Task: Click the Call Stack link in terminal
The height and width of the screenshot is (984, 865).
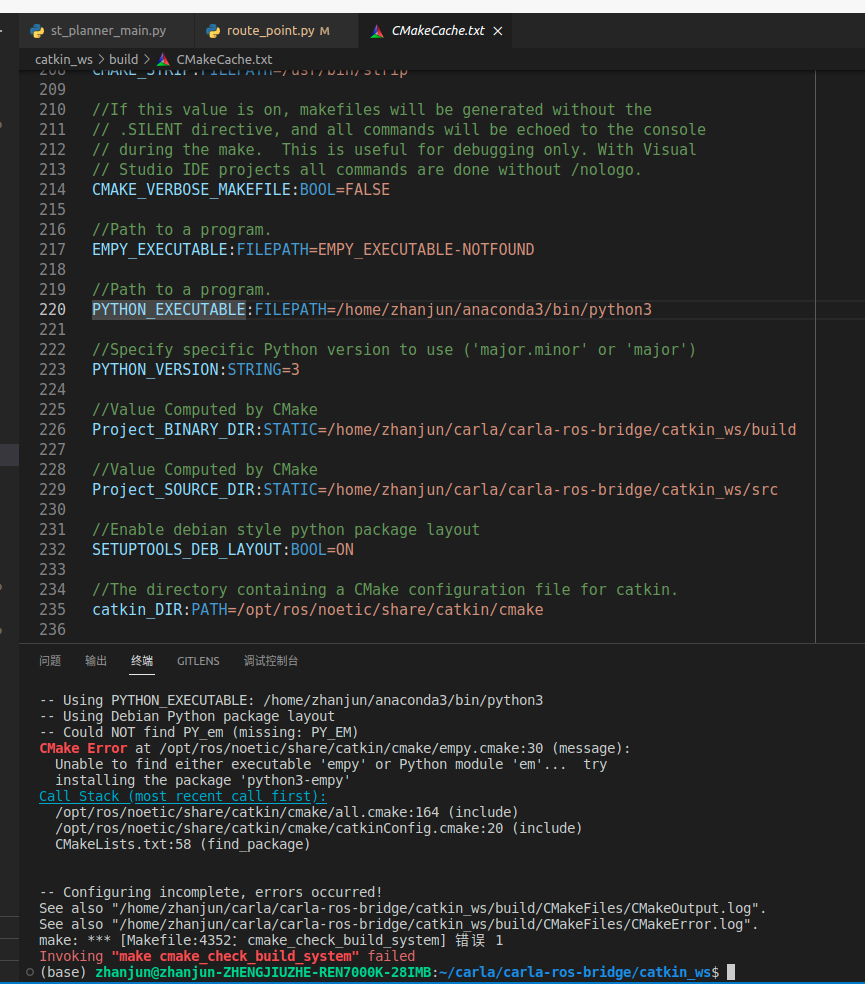Action: (182, 796)
